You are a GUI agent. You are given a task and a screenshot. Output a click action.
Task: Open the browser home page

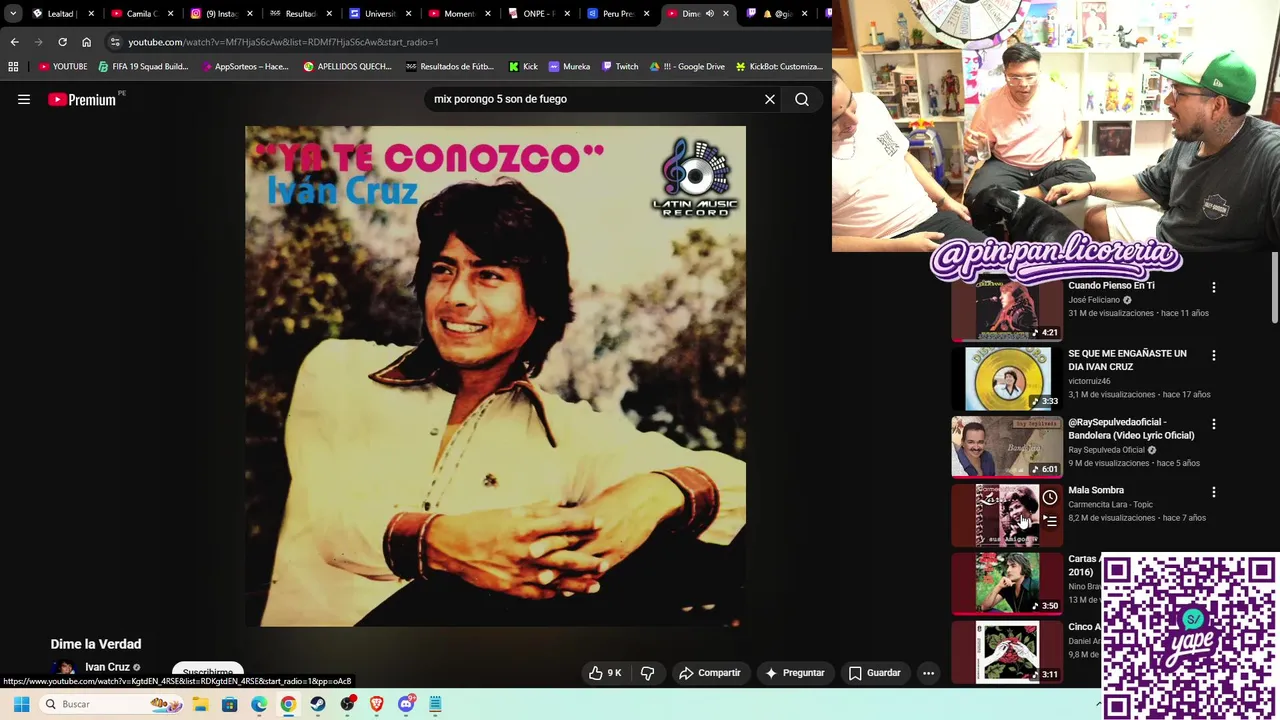(86, 42)
